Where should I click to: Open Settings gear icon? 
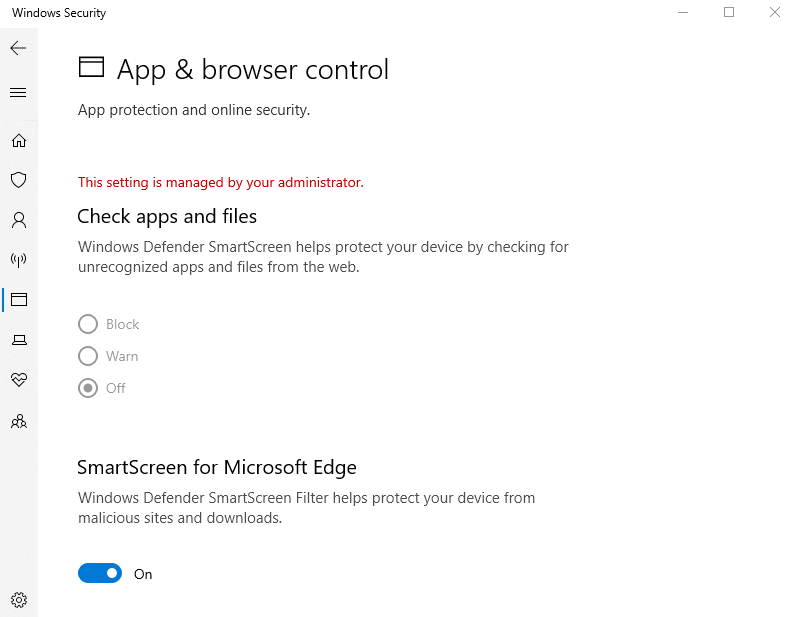[19, 600]
